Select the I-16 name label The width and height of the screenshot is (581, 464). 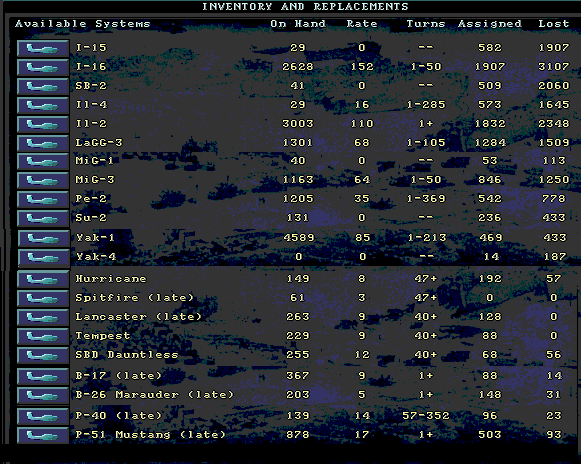(91, 67)
